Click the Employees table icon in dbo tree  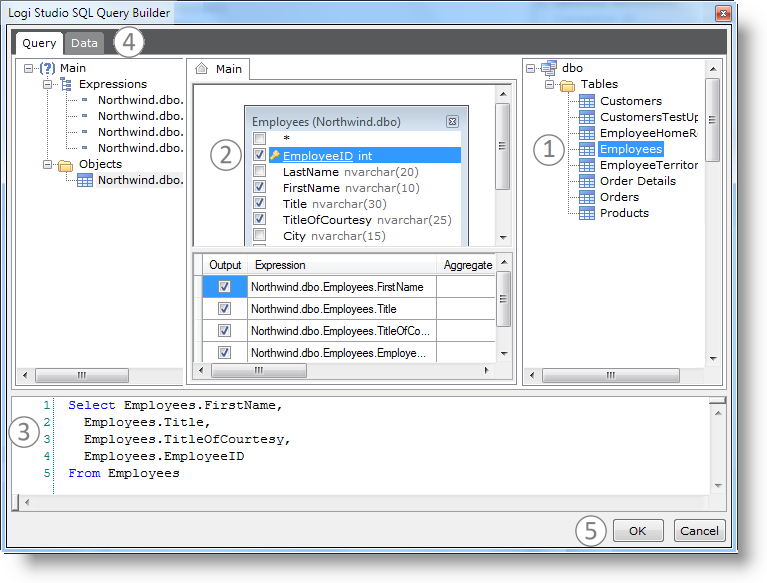(x=587, y=149)
